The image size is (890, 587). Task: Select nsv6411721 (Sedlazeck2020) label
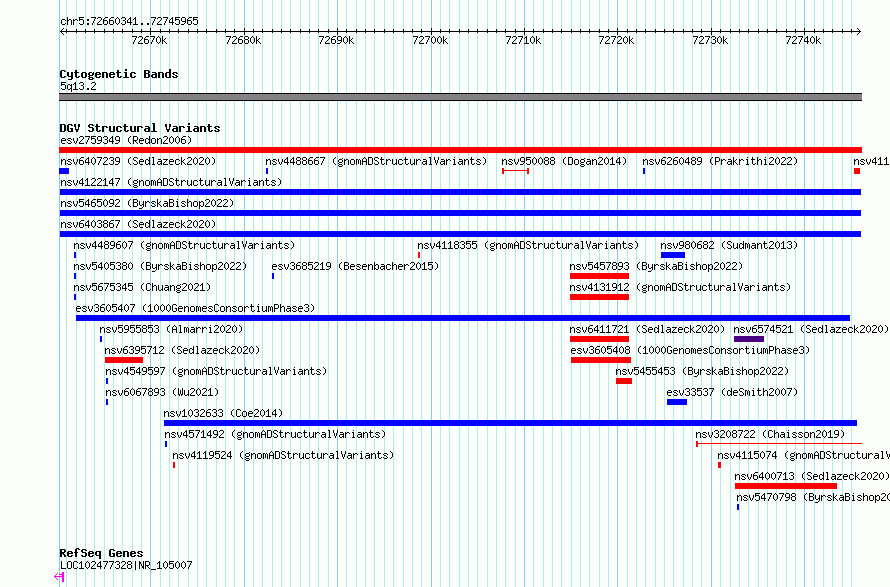coord(647,329)
